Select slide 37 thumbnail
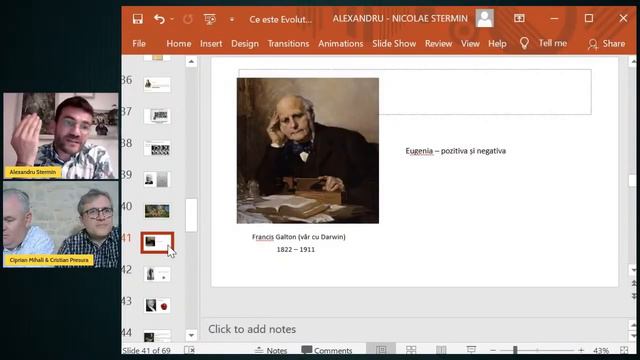 157,116
